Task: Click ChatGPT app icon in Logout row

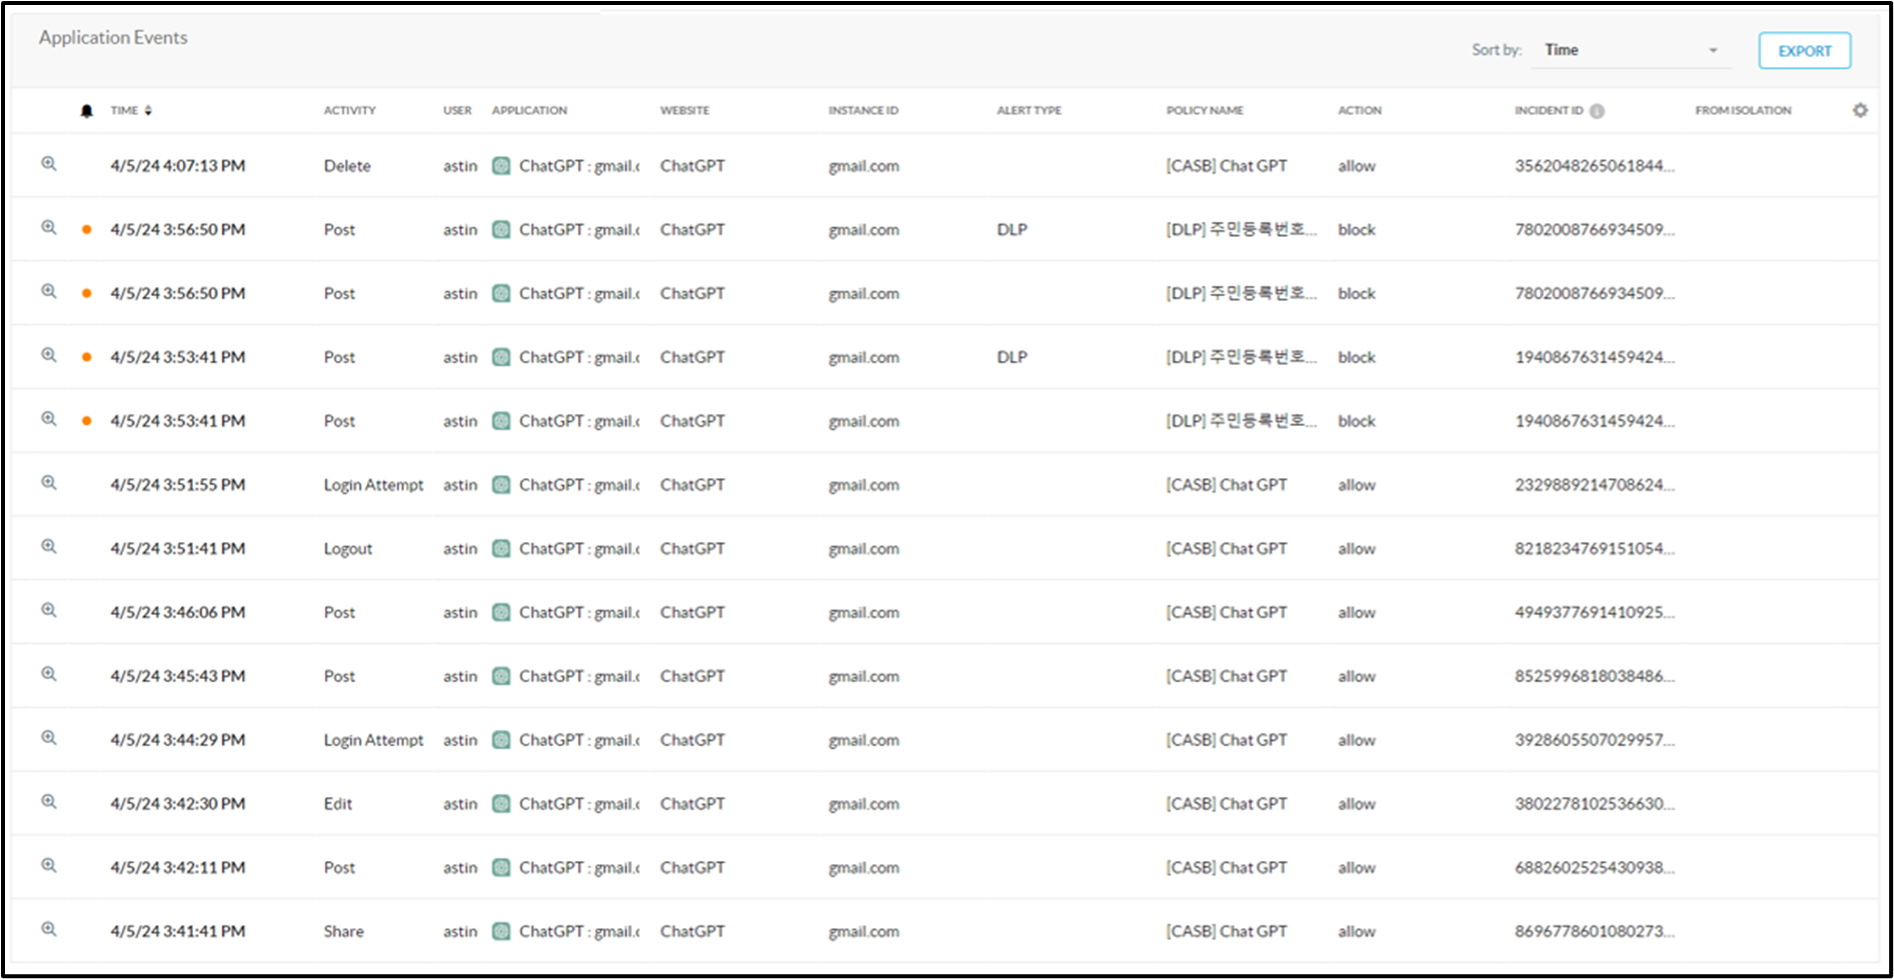Action: click(x=502, y=549)
